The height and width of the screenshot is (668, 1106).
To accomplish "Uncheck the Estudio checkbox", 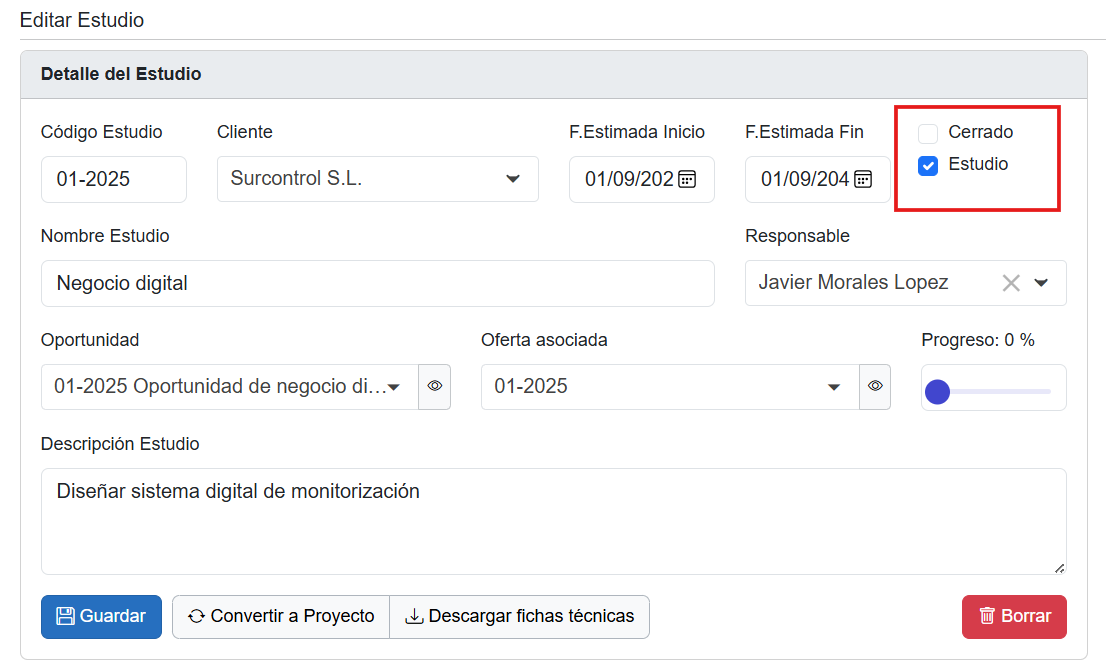I will (x=928, y=166).
